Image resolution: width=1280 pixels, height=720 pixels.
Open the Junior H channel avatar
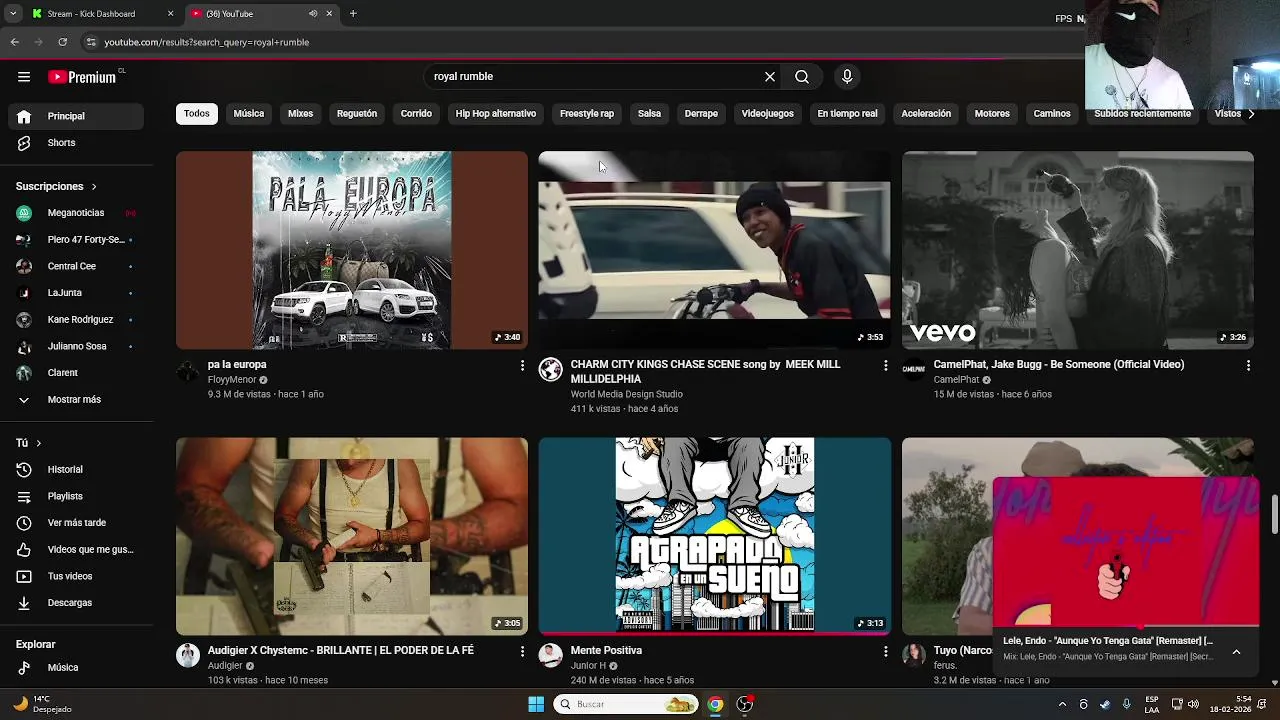tap(551, 656)
